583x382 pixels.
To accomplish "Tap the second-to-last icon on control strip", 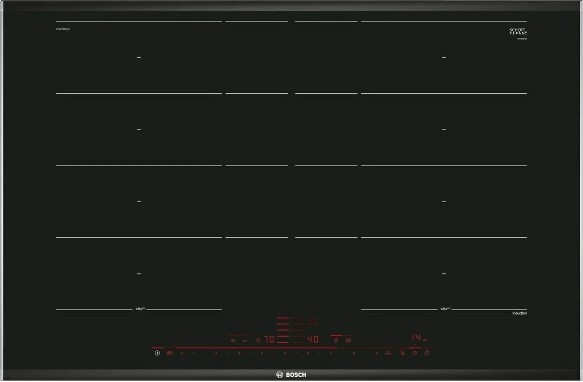I will pyautogui.click(x=415, y=353).
